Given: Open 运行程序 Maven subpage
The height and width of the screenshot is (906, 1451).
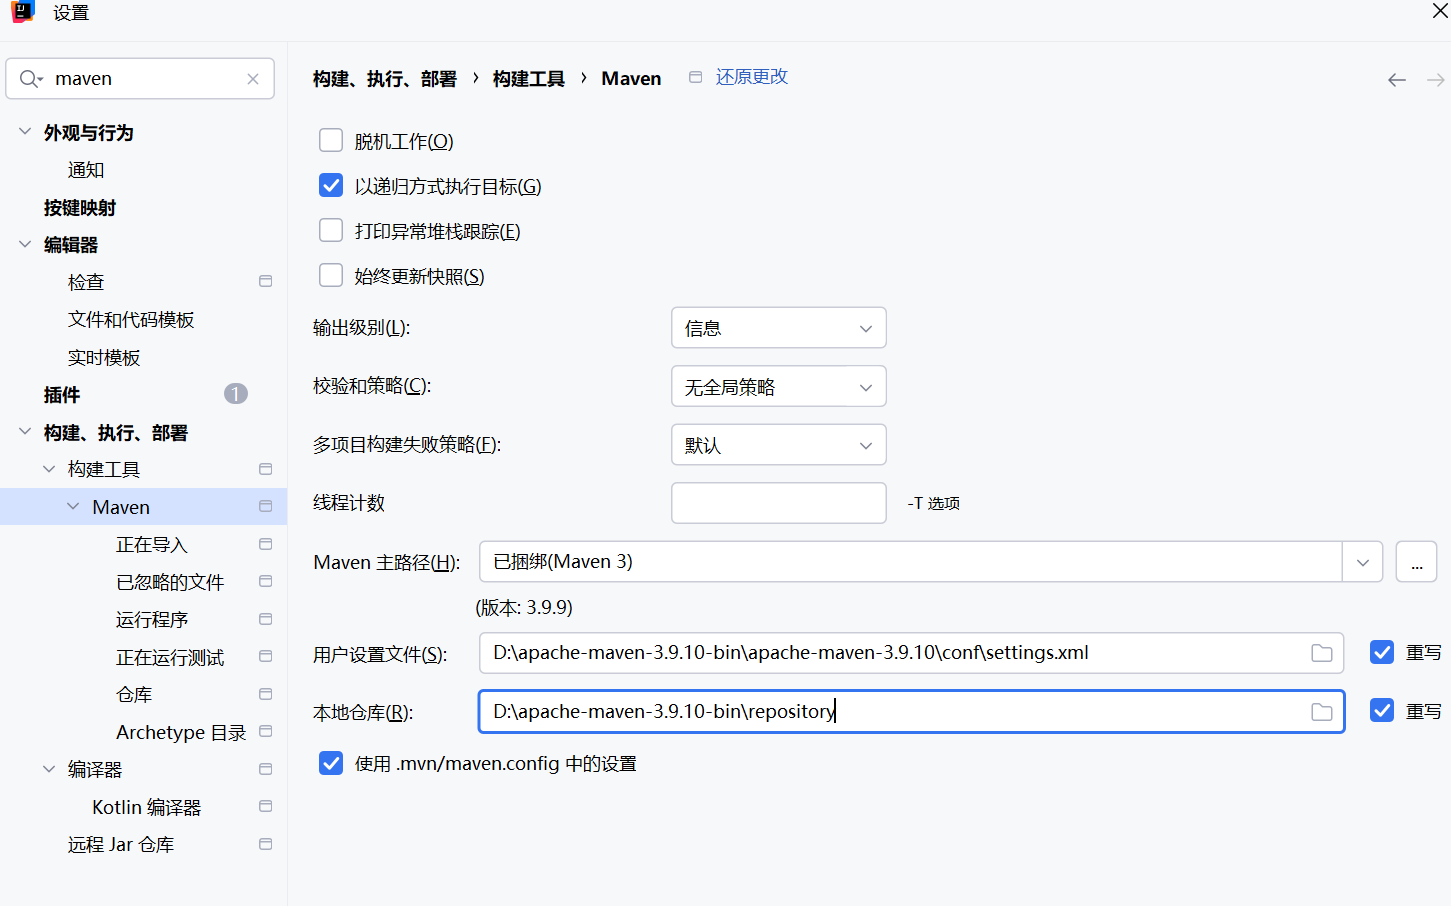Looking at the screenshot, I should click(x=152, y=619).
